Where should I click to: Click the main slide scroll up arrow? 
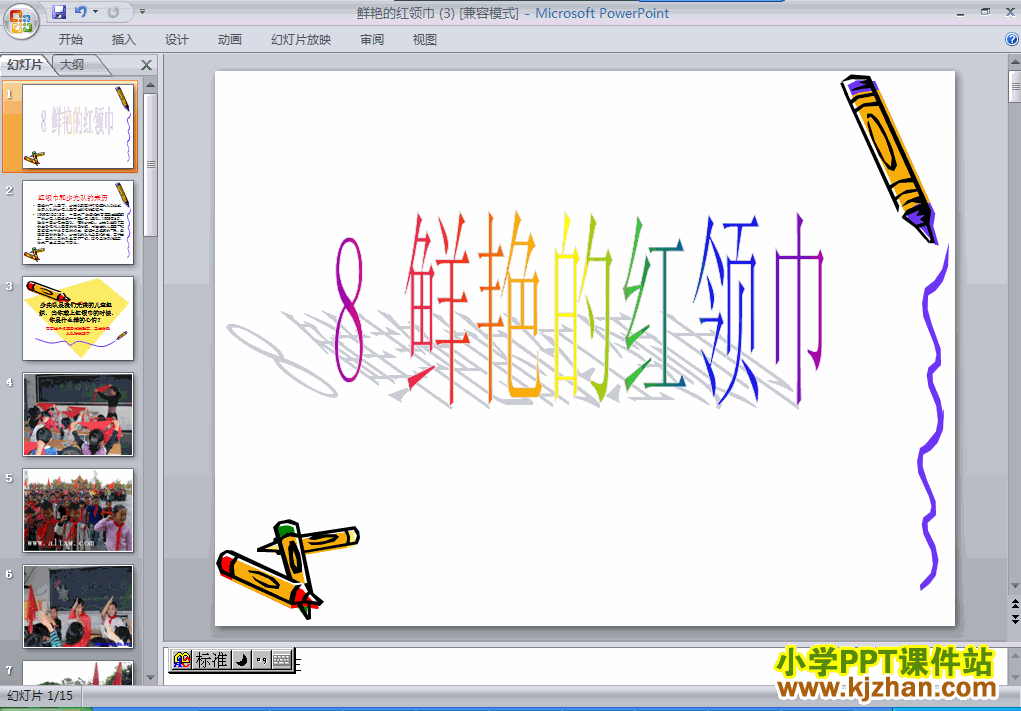pyautogui.click(x=1014, y=63)
